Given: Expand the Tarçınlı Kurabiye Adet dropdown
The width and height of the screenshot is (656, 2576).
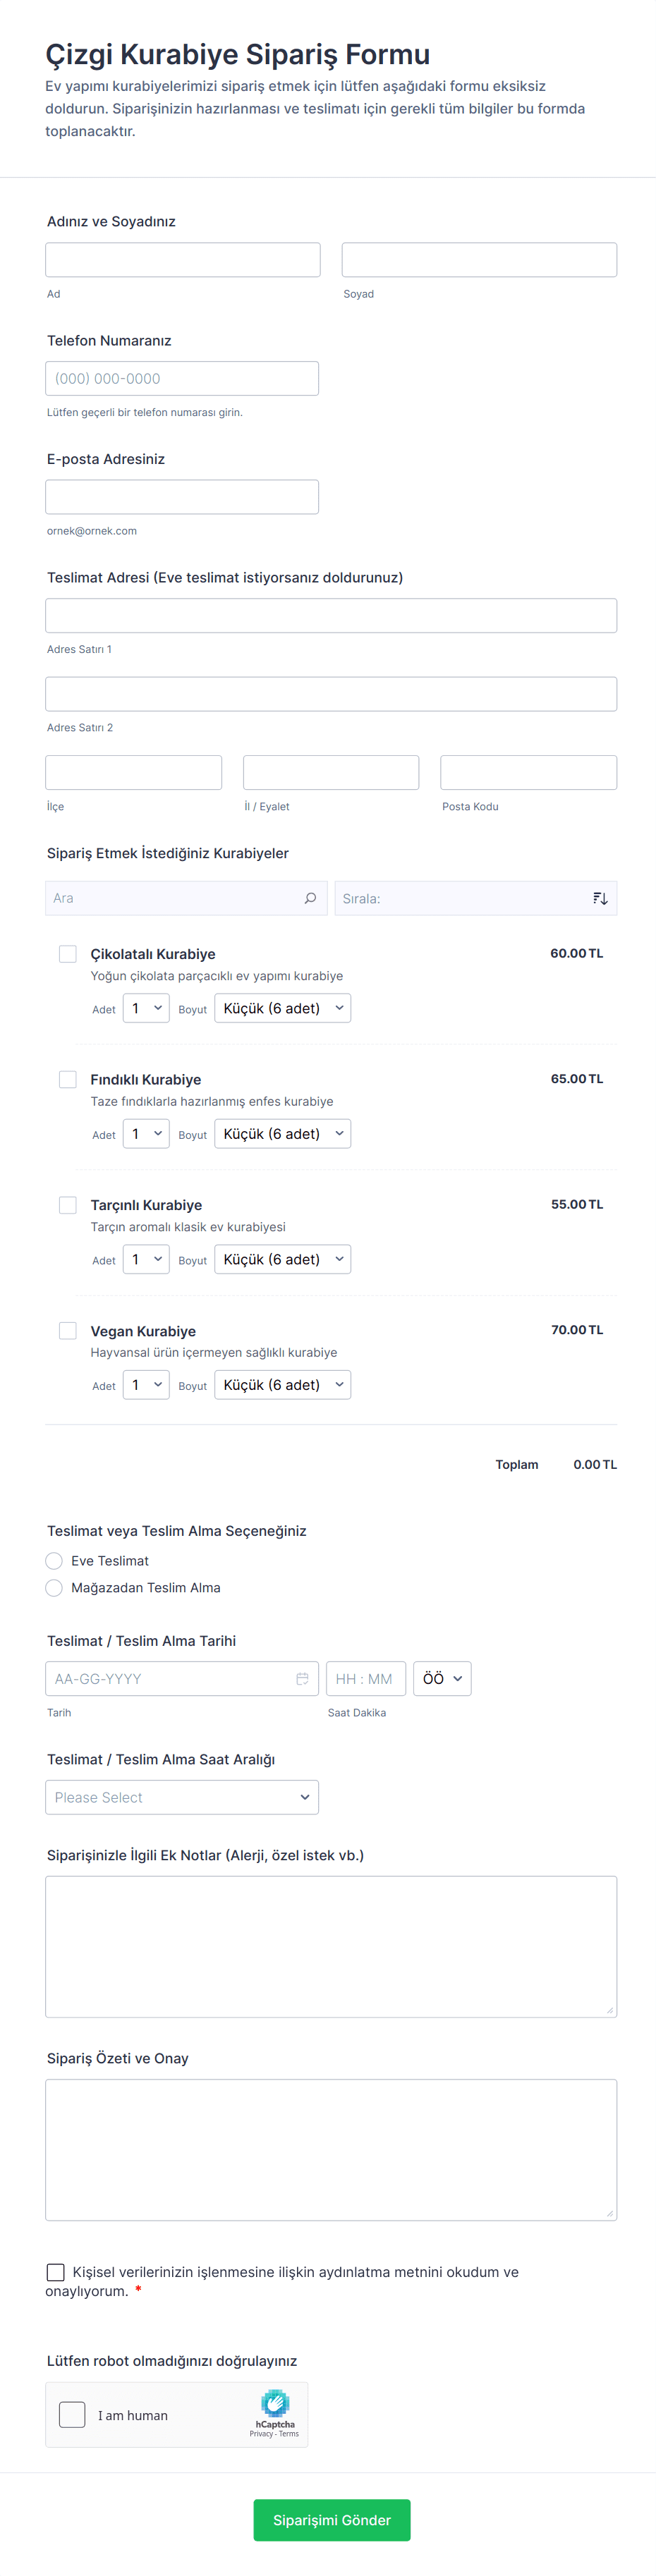Looking at the screenshot, I should (146, 1259).
